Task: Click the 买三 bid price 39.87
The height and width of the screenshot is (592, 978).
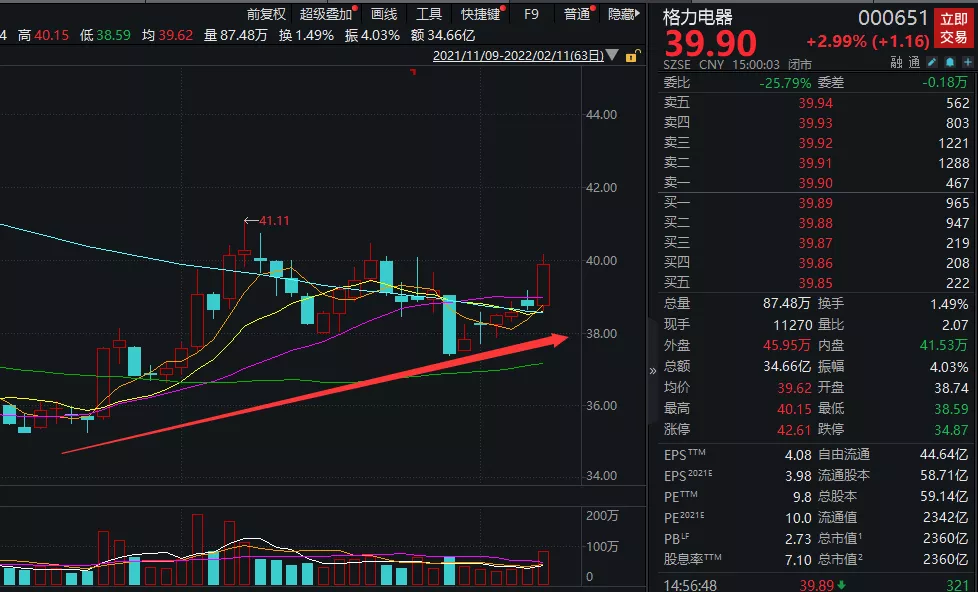Action: [815, 243]
